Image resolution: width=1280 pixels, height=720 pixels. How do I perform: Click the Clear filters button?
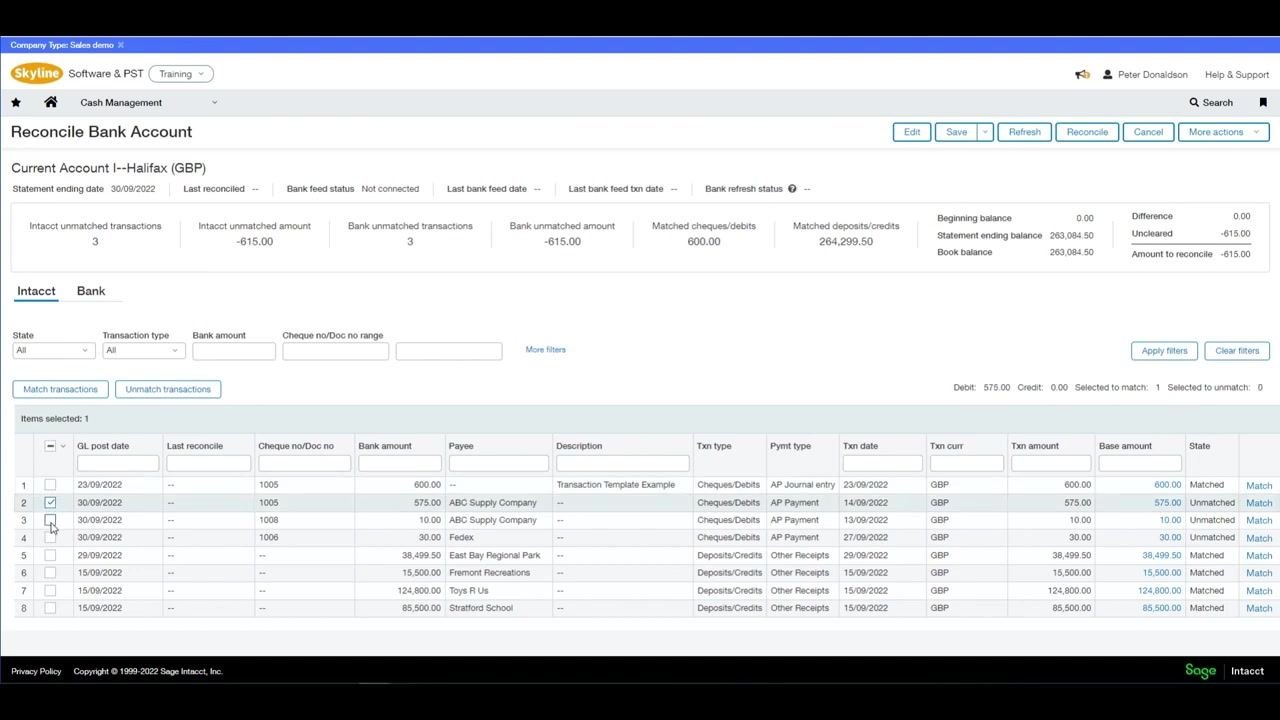[x=1237, y=351]
